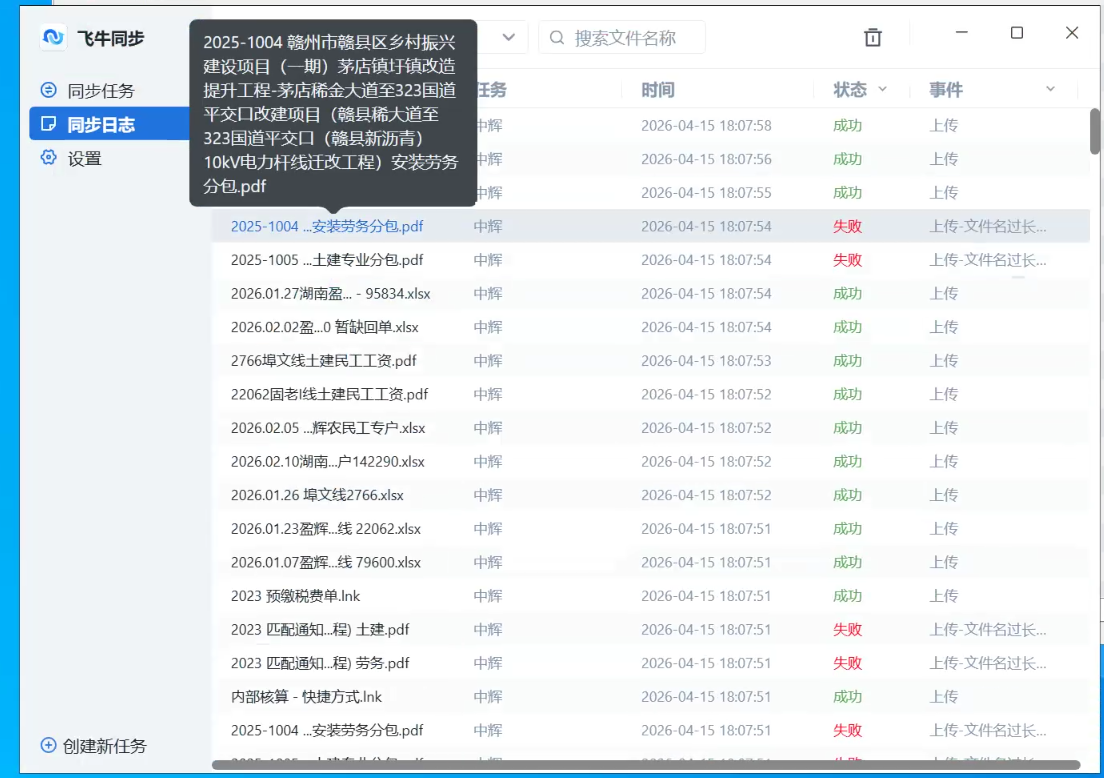Select 2026.02.02盈...0 暂缺回单.xlsx
The width and height of the screenshot is (1104, 778).
point(651,327)
